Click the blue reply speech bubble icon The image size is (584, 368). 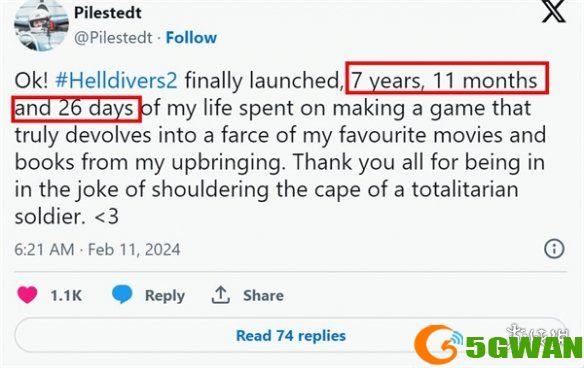click(122, 294)
